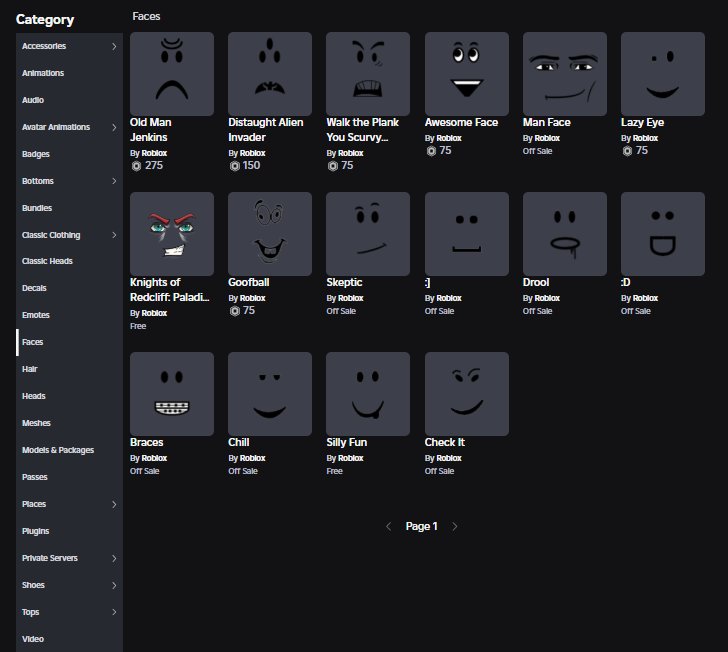This screenshot has height=652, width=728.
Task: Click the Robux icon under Walk the Plank
Action: (x=332, y=166)
